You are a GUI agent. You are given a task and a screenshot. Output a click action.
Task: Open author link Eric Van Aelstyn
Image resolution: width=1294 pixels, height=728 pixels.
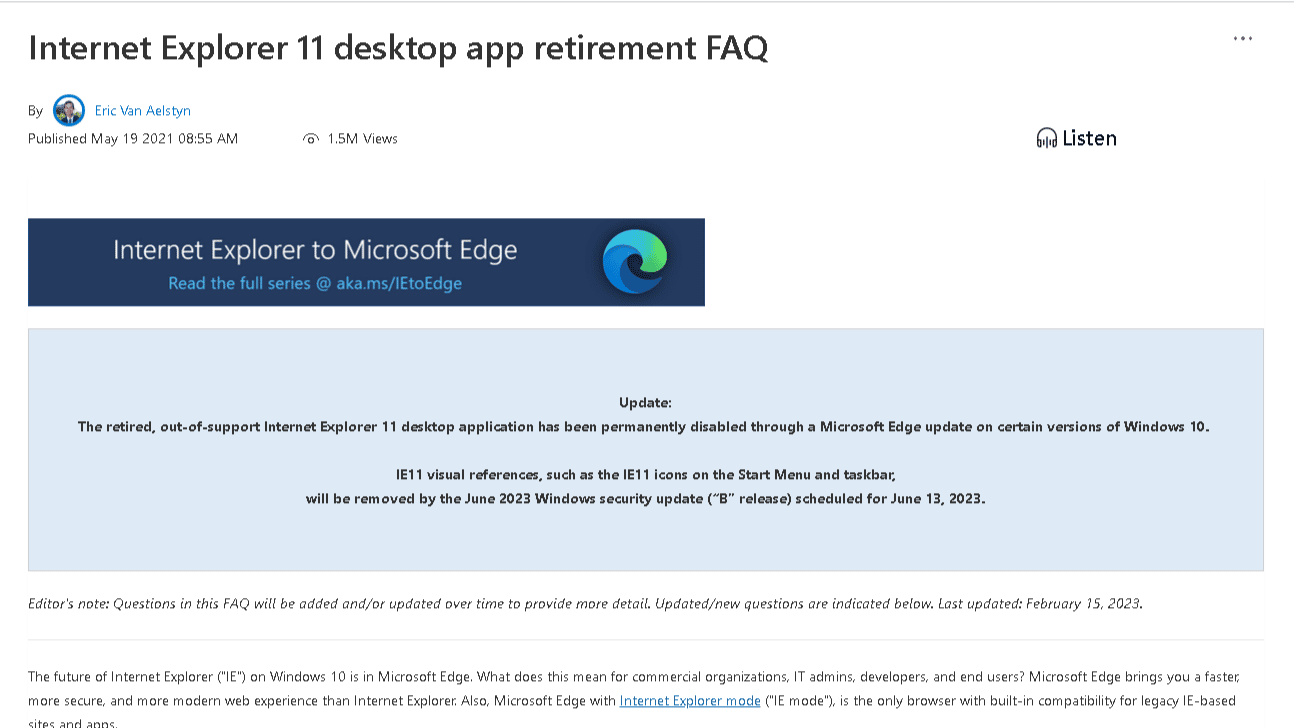[x=143, y=111]
